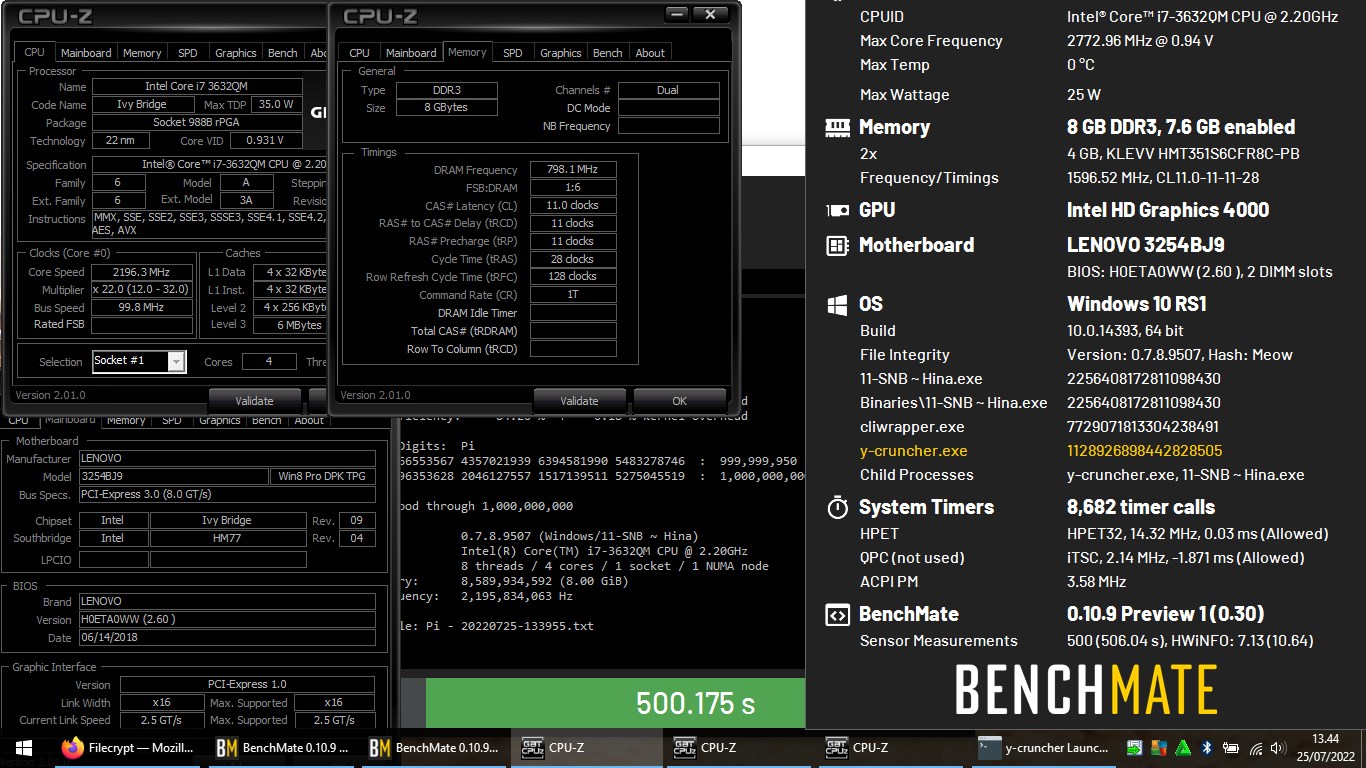Click Safely Remove Hardware tray icon
The width and height of the screenshot is (1366, 768).
1135,747
